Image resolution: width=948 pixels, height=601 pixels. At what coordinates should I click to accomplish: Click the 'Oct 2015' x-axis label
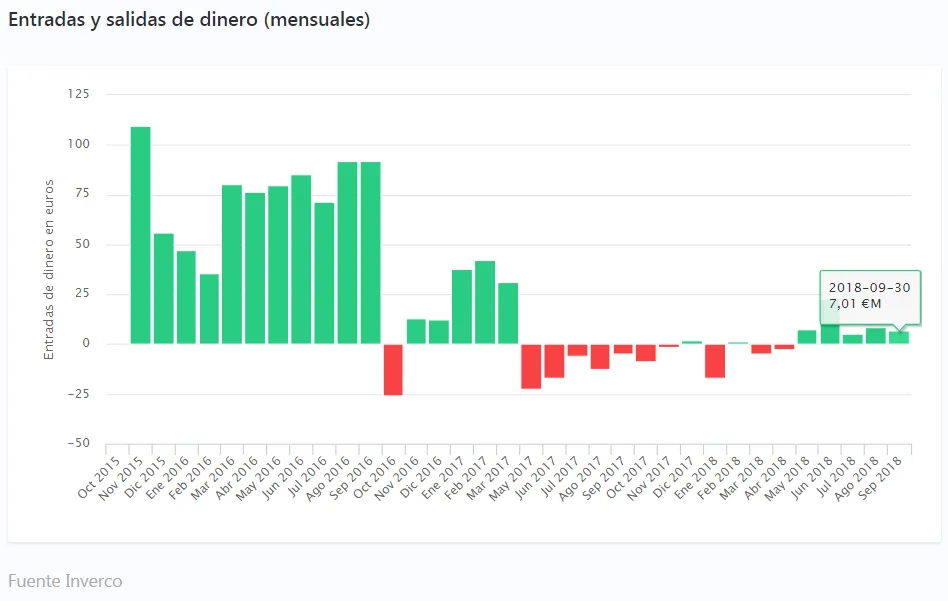click(x=99, y=476)
